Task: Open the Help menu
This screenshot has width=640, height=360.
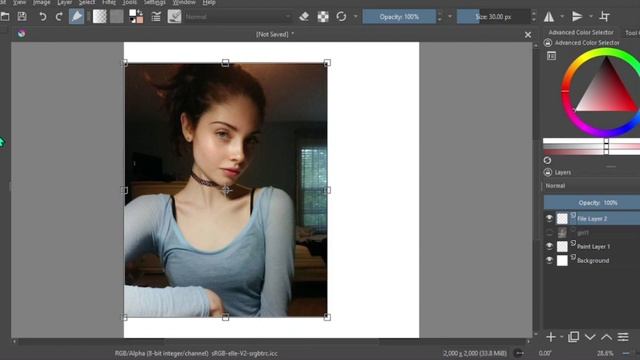Action: 209,2
